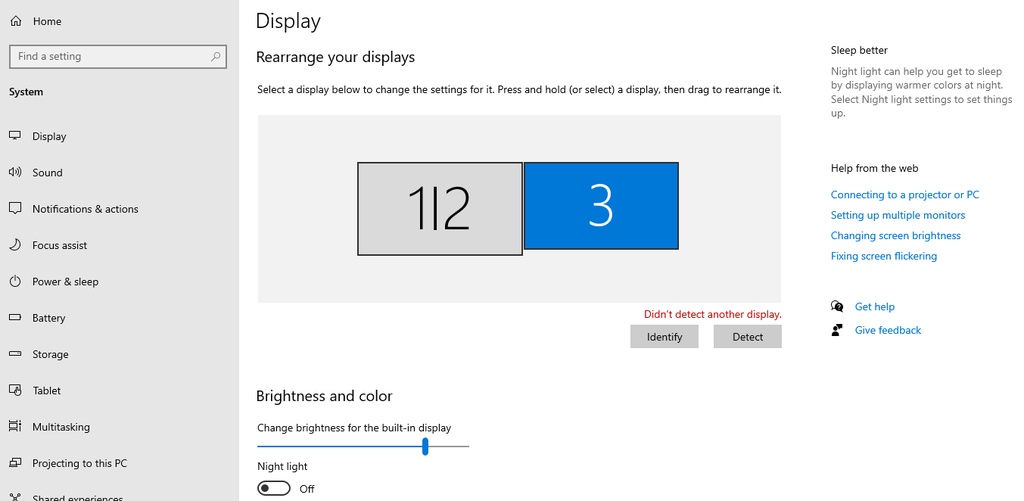Go to Projecting to this PC
Viewport: 1024px width, 501px height.
79,463
